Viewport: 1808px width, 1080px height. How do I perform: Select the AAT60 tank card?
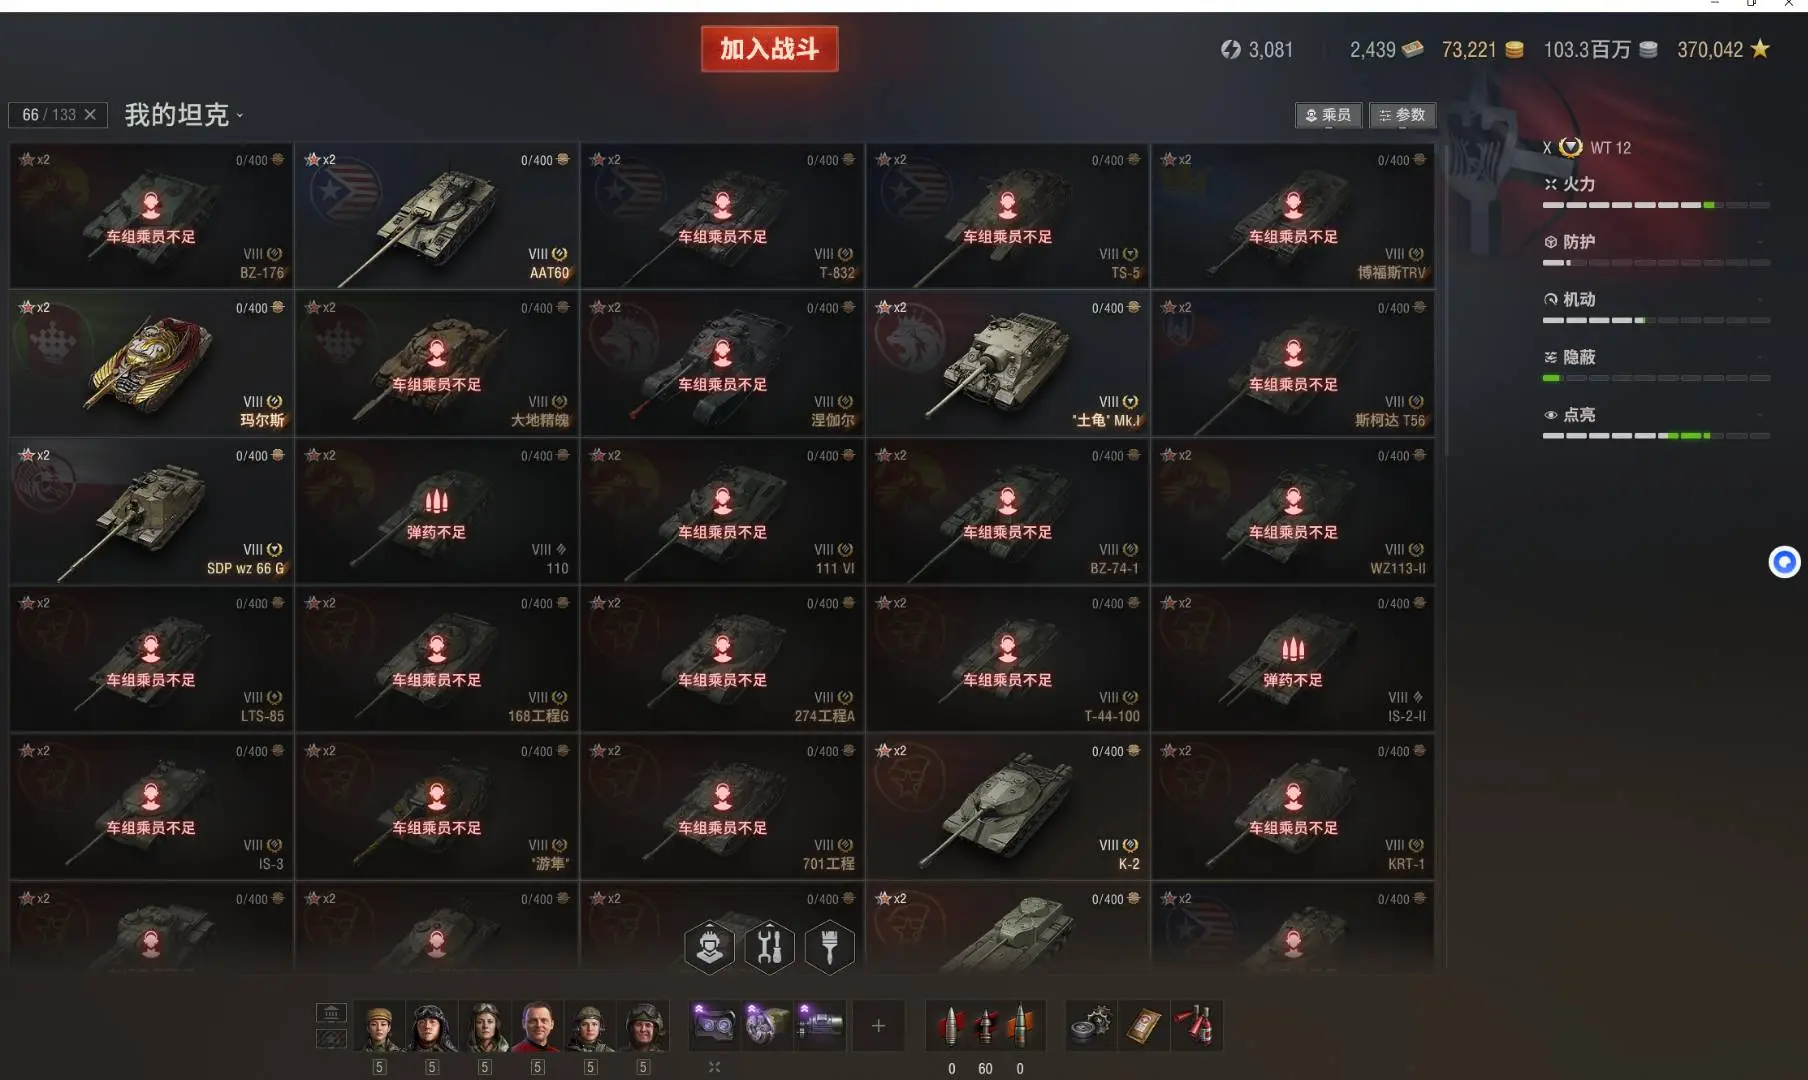437,216
